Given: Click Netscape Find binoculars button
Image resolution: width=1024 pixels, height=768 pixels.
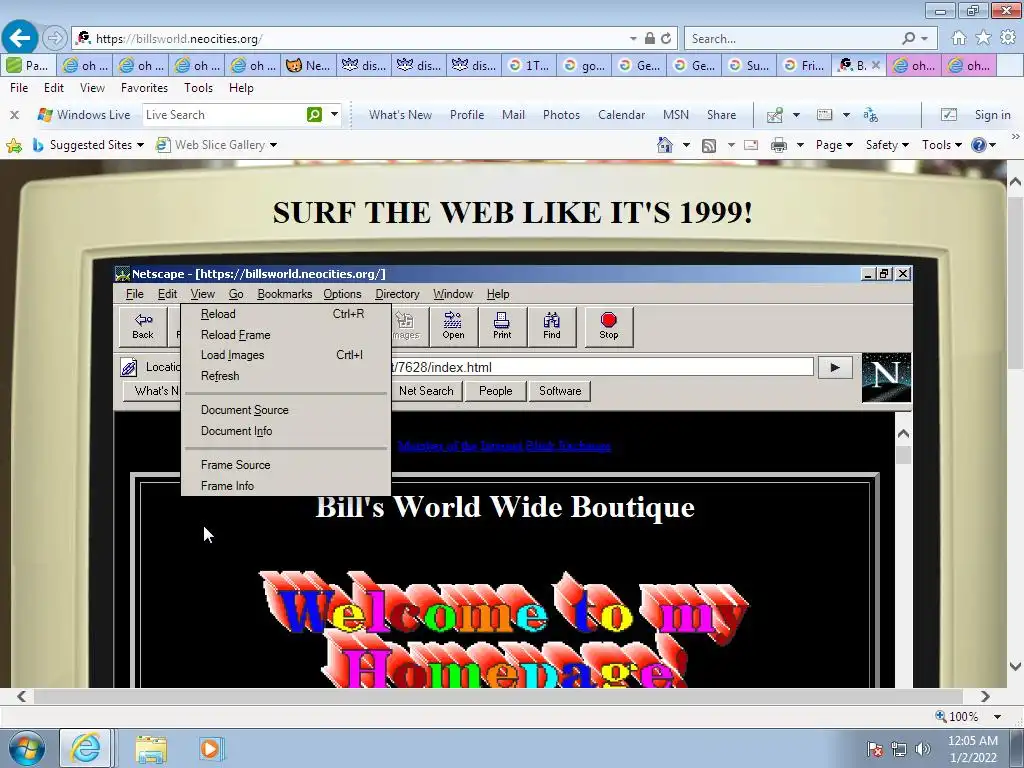Looking at the screenshot, I should (552, 326).
